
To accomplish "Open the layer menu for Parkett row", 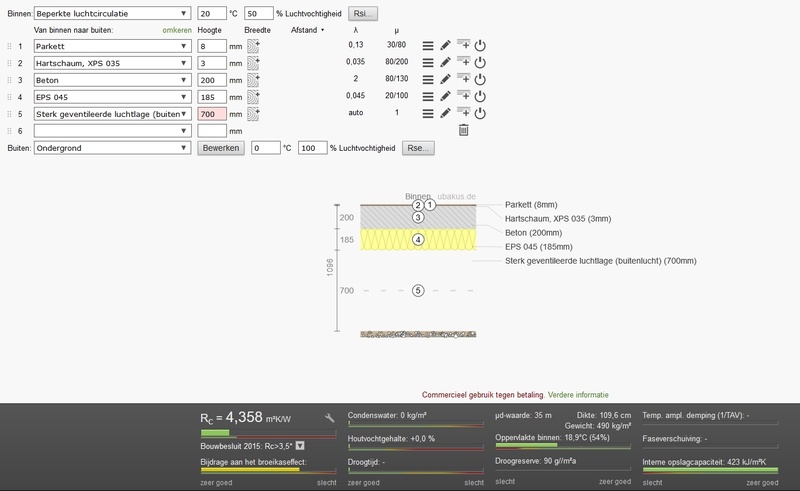I will [x=428, y=46].
